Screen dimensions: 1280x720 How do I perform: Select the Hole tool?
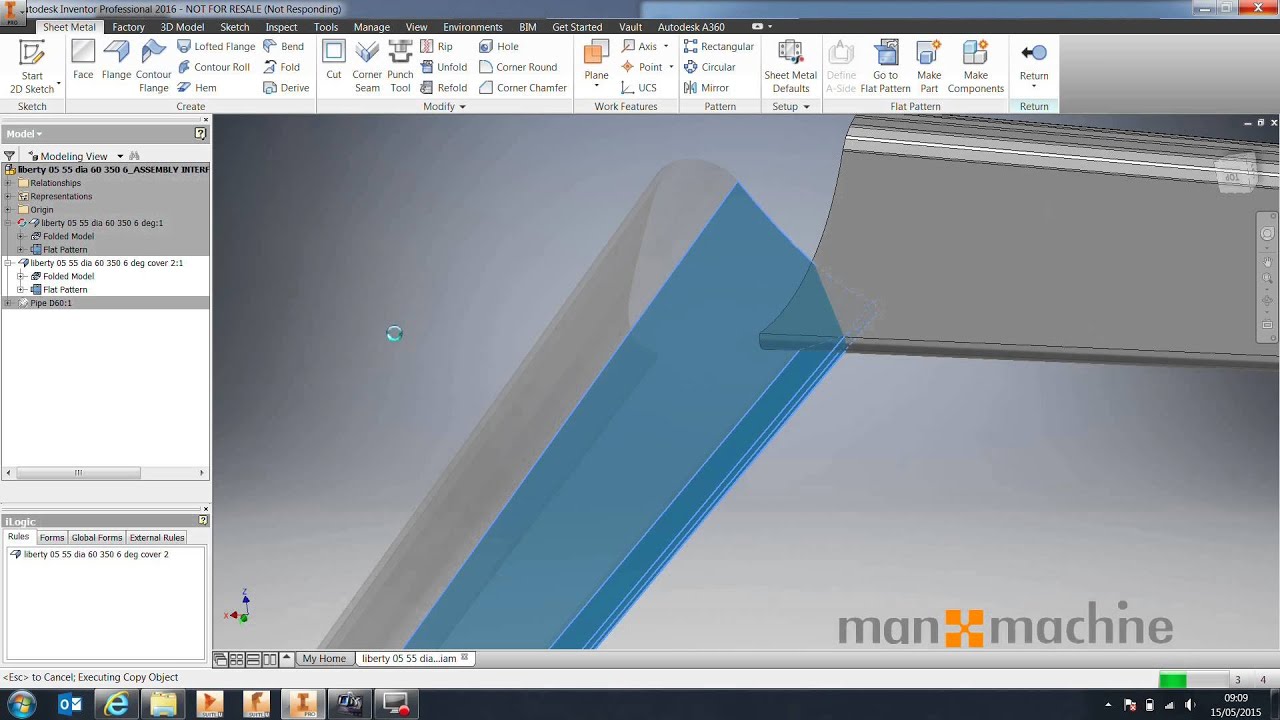pos(499,46)
